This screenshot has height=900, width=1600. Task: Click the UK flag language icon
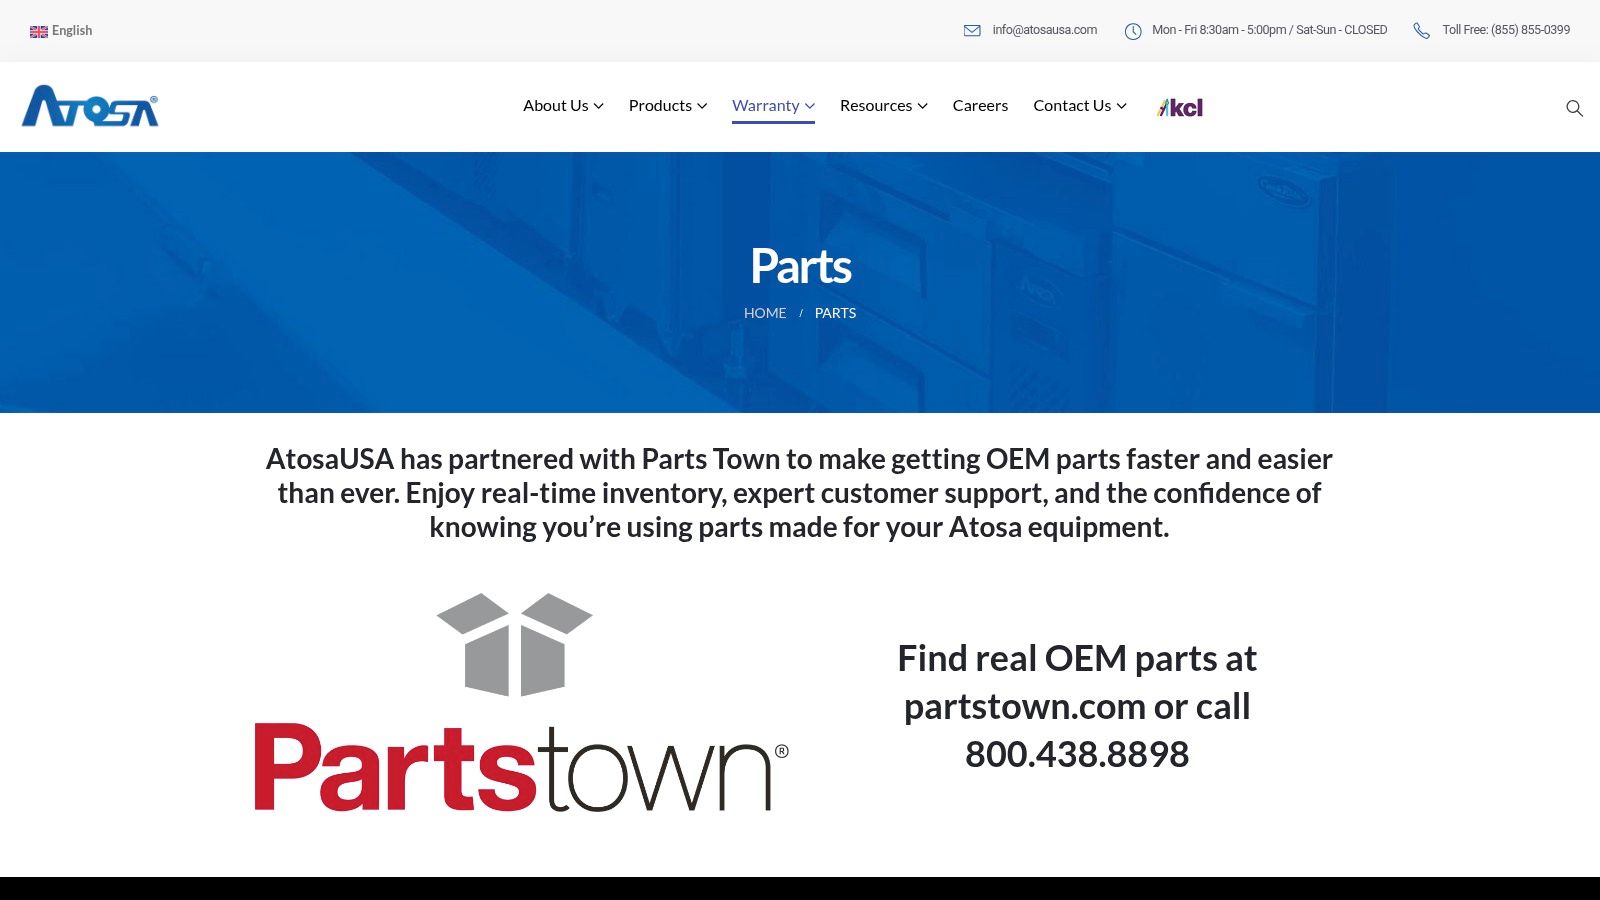point(39,31)
